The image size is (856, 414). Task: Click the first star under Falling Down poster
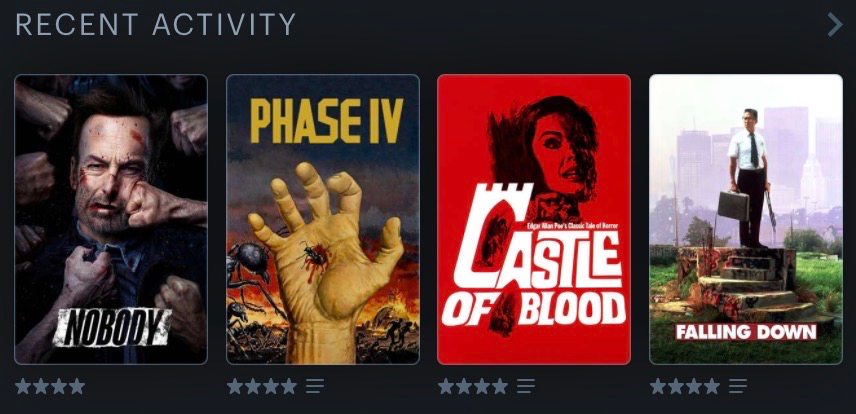[x=658, y=387]
